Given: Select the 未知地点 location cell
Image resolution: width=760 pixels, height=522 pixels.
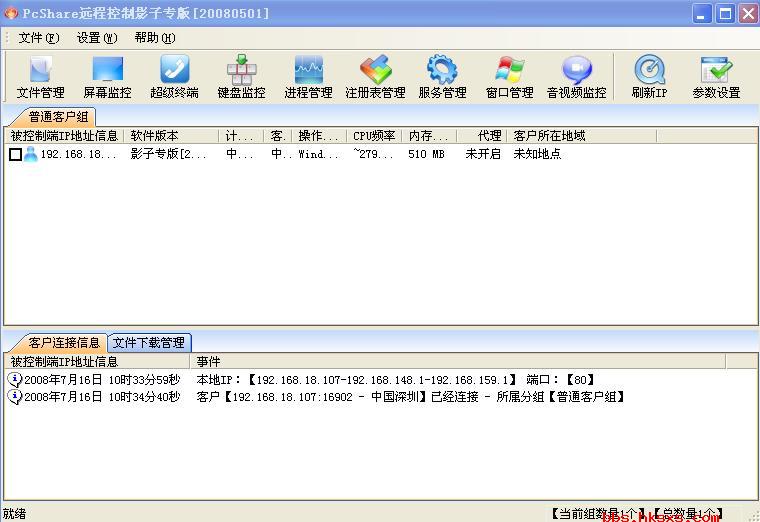Looking at the screenshot, I should coord(537,154).
